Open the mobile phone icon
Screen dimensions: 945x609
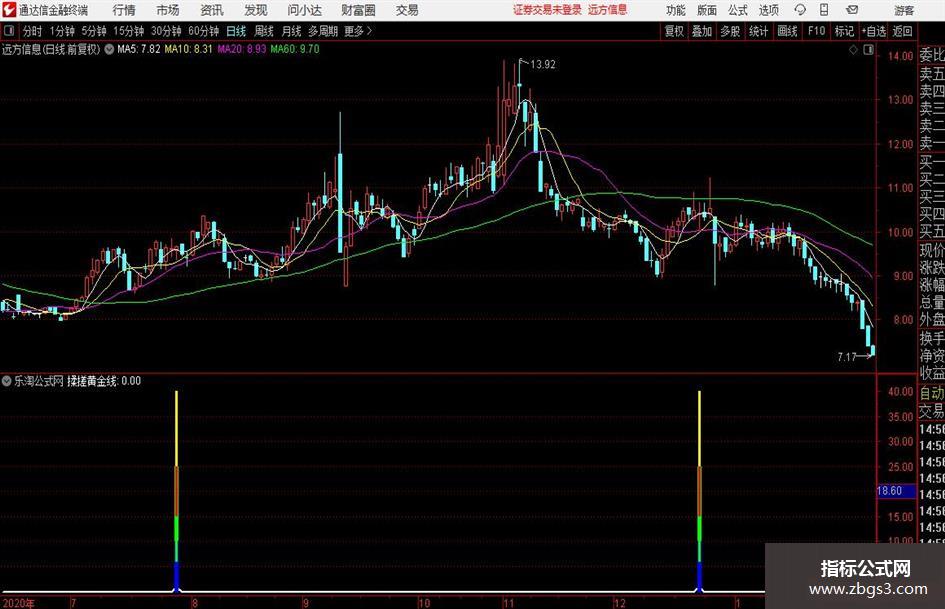click(824, 10)
